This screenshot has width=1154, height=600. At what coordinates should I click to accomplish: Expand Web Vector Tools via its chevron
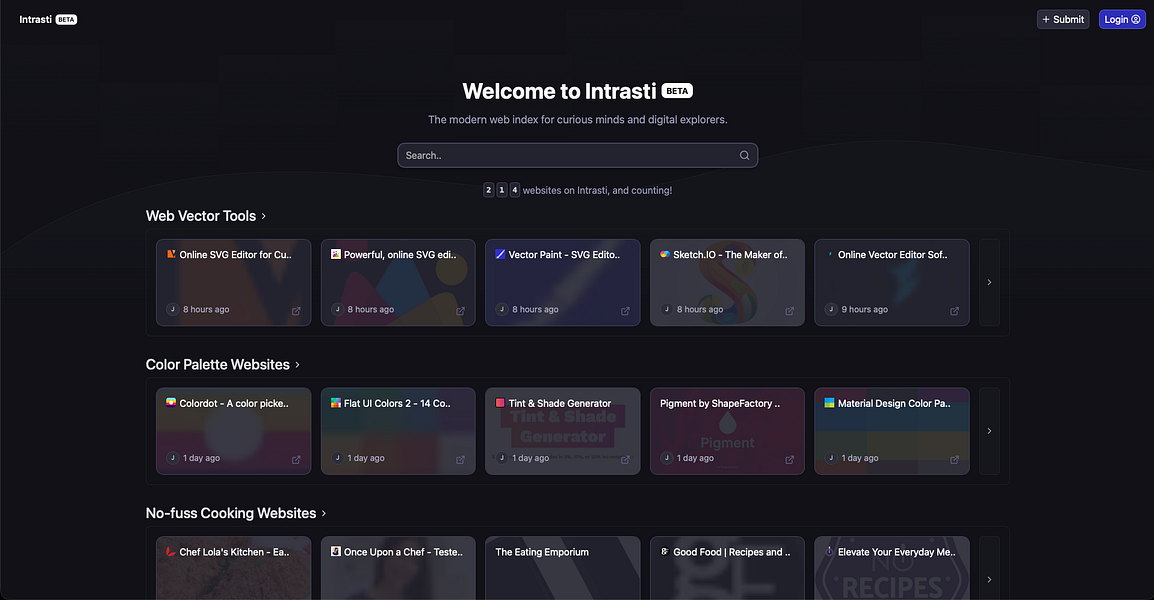[263, 216]
